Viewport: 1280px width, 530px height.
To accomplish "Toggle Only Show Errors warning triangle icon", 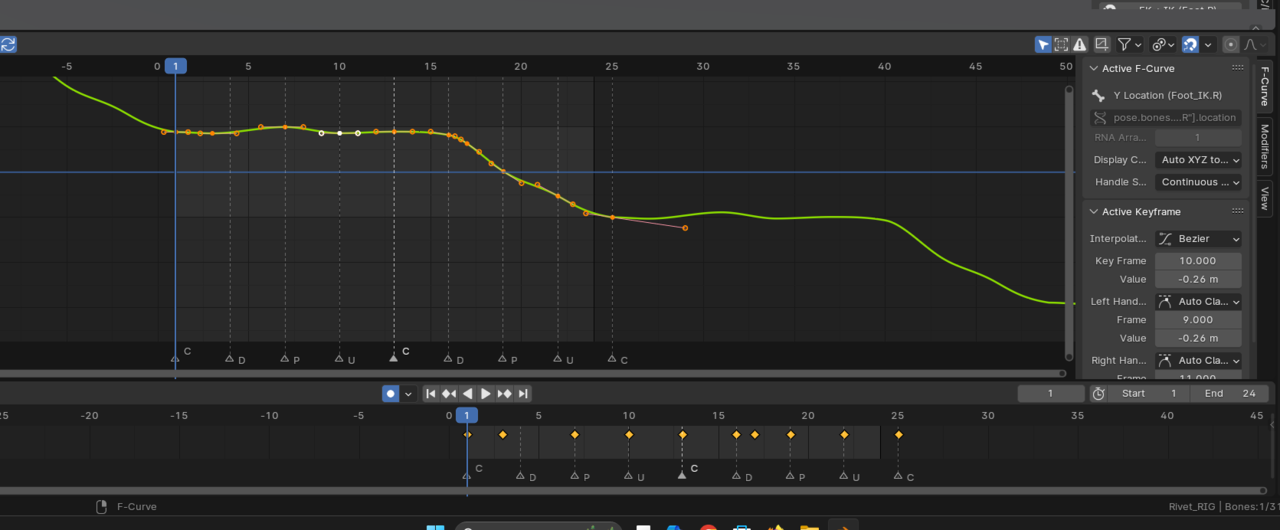I will [x=1080, y=44].
